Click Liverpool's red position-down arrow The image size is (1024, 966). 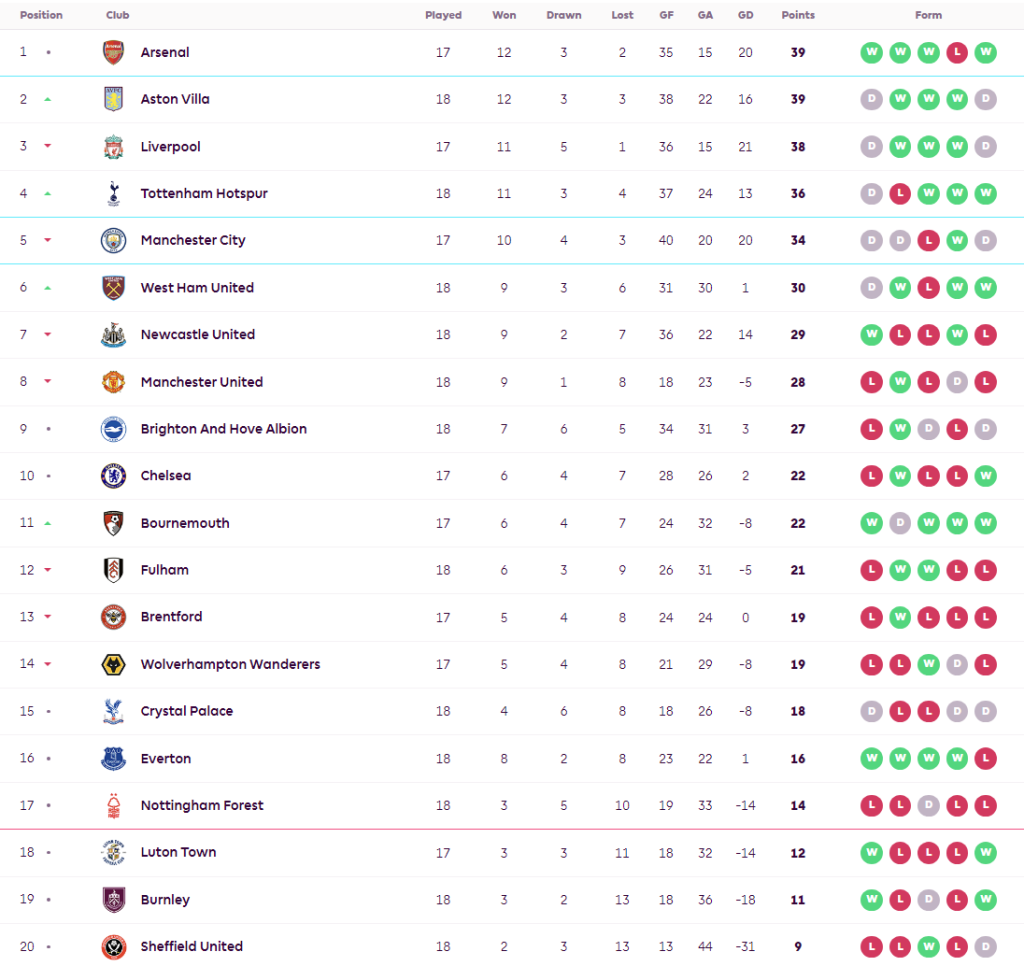[x=48, y=147]
